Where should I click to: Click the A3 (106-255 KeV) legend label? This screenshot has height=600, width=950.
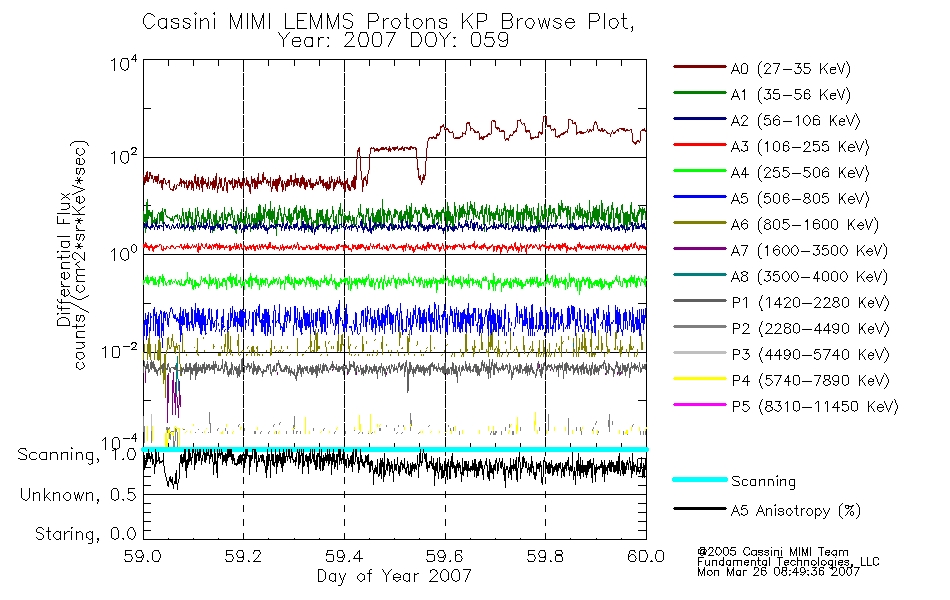tap(800, 147)
